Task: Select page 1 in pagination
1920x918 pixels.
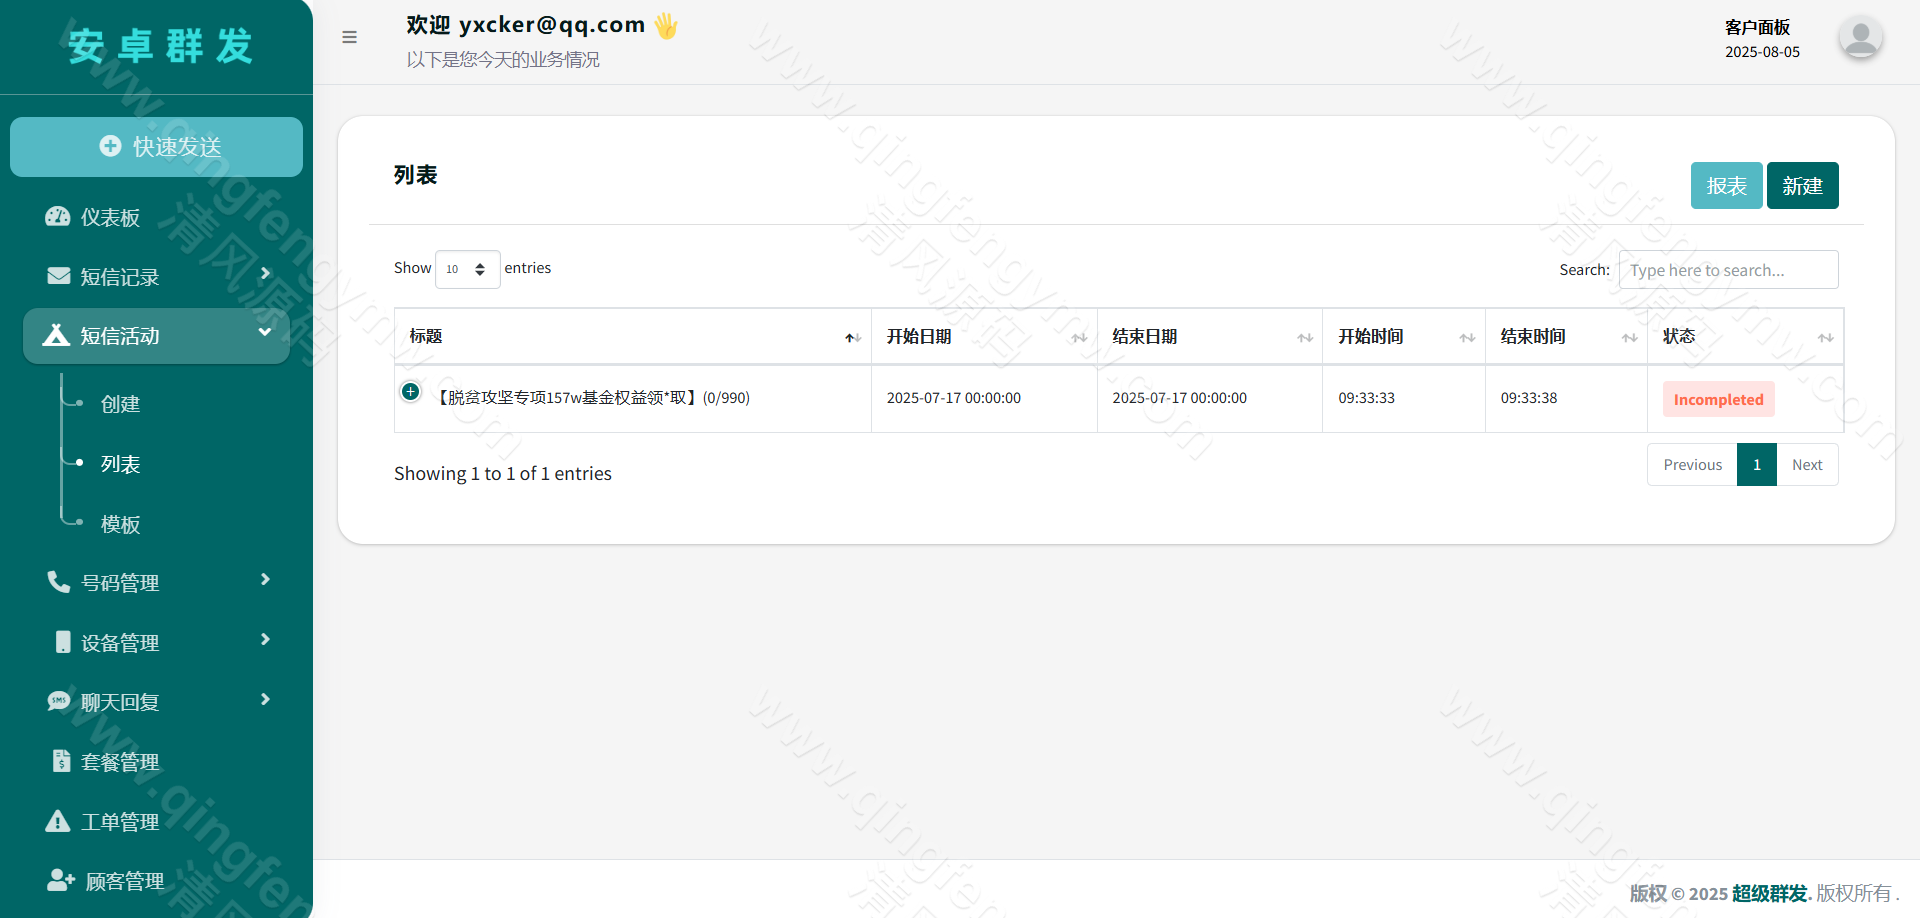Action: coord(1757,465)
